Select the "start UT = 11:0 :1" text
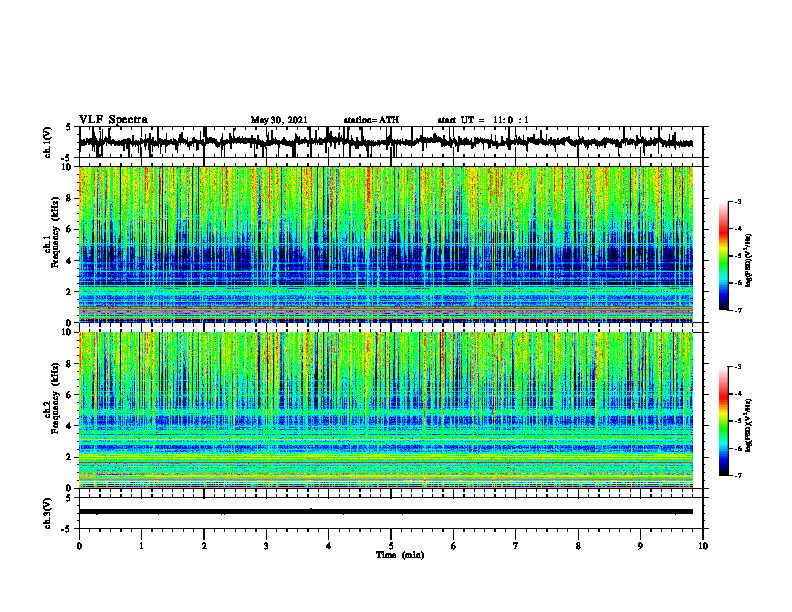This screenshot has height=612, width=792. pyautogui.click(x=483, y=120)
